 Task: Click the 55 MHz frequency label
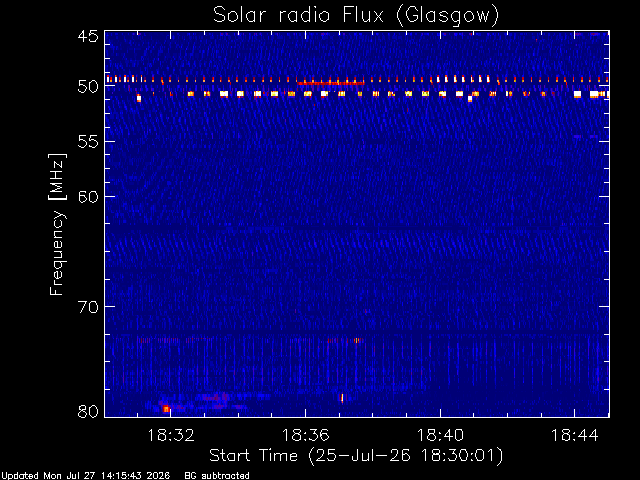pyautogui.click(x=88, y=142)
